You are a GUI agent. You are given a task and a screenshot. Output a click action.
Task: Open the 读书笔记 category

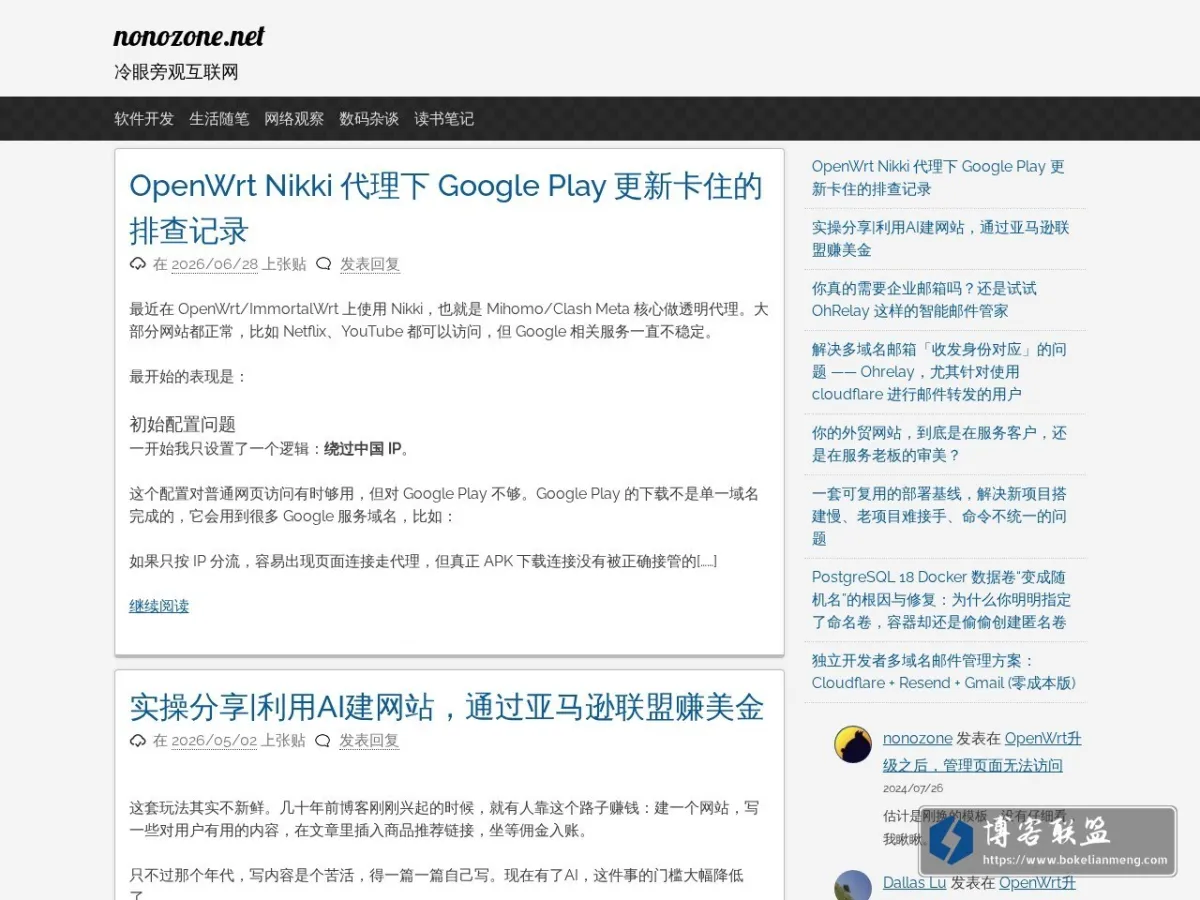[444, 119]
